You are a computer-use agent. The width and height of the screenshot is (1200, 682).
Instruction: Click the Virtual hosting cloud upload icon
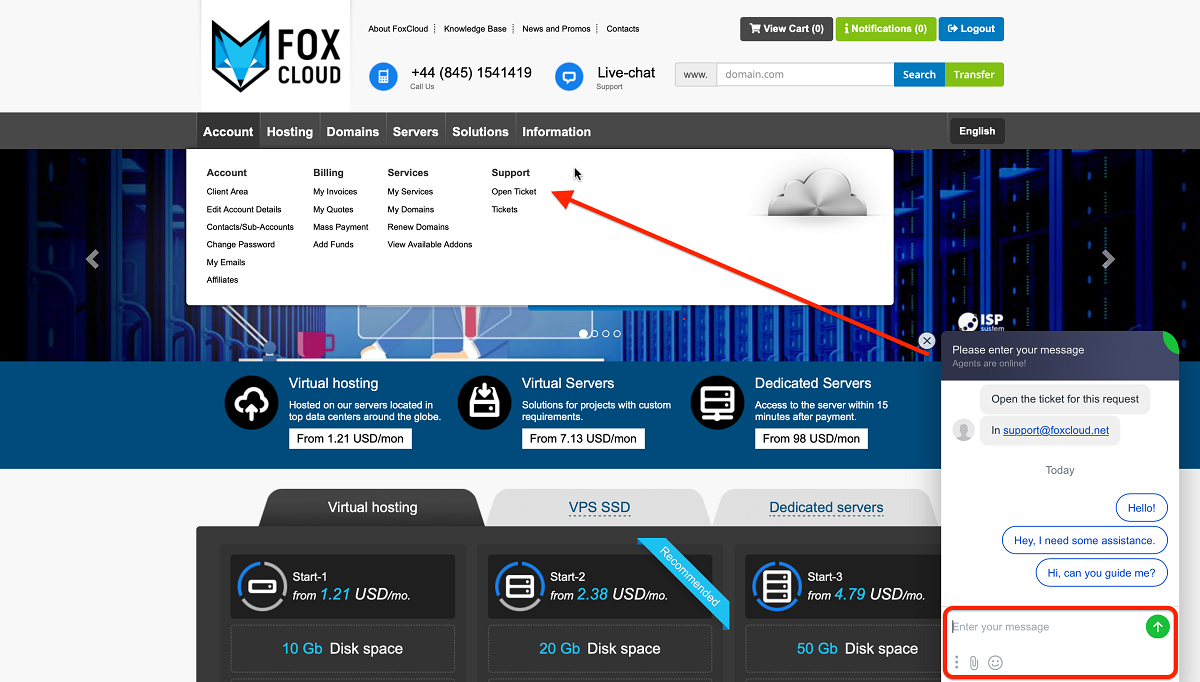click(251, 402)
